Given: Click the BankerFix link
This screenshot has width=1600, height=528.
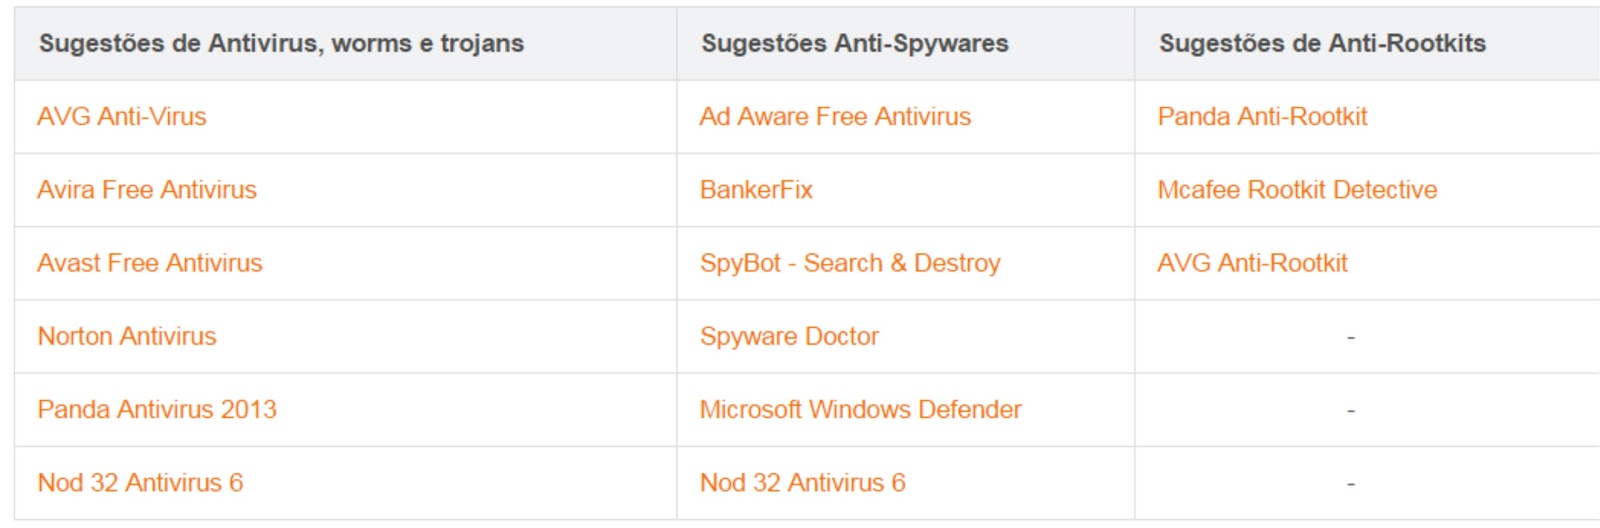Looking at the screenshot, I should coord(756,190).
